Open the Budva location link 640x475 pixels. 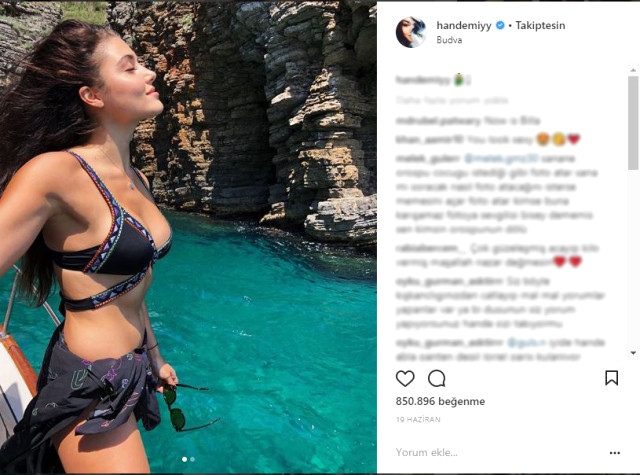point(449,40)
